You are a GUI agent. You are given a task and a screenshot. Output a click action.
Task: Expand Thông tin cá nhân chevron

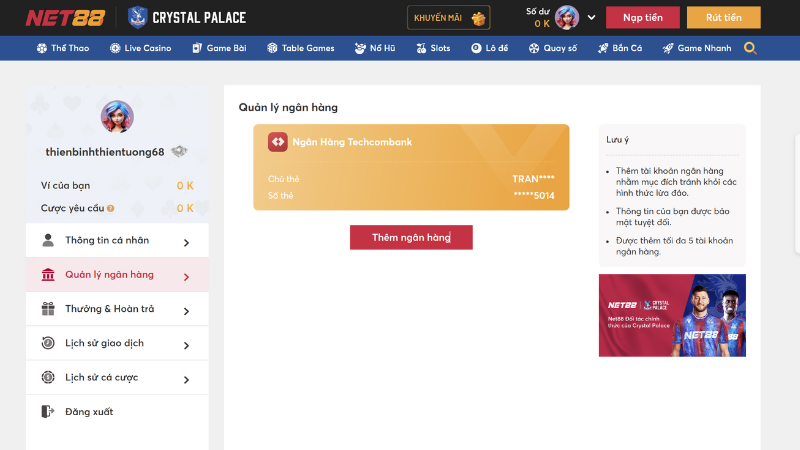tap(187, 242)
